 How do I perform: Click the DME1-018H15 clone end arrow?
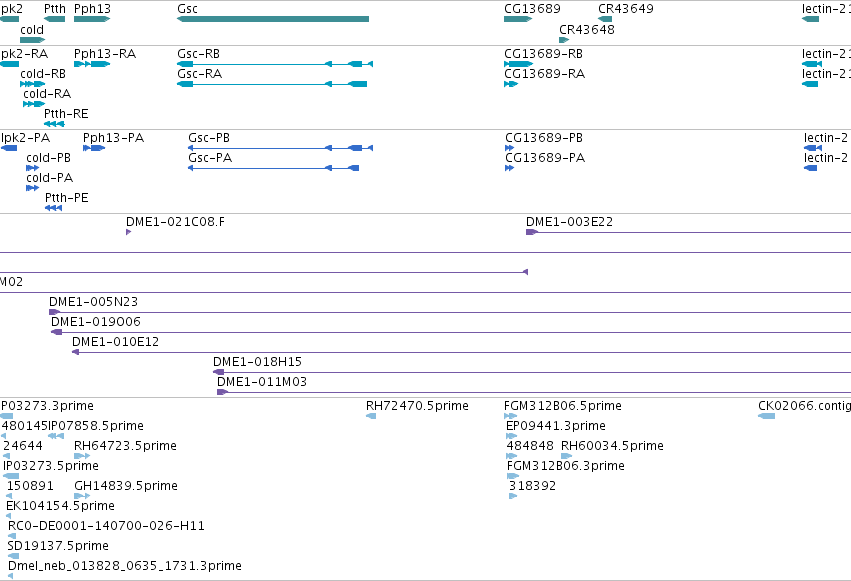[x=218, y=372]
